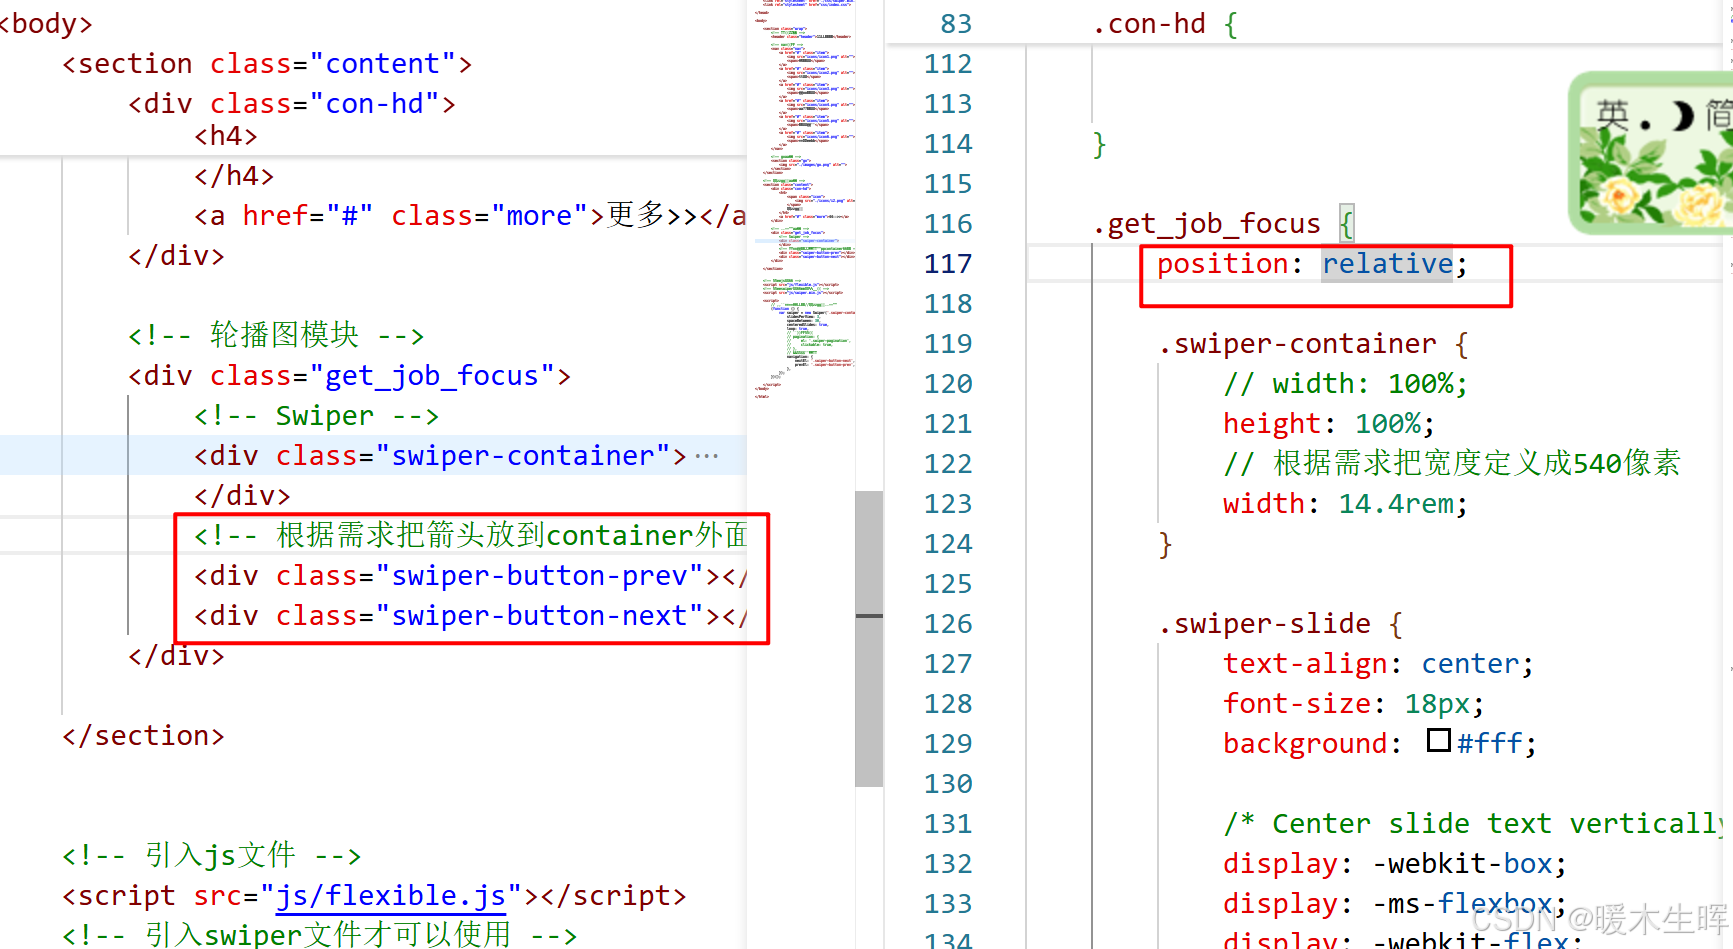Click the 根据需求把箭头放到container外面 comment
This screenshot has height=949, width=1733.
point(471,535)
